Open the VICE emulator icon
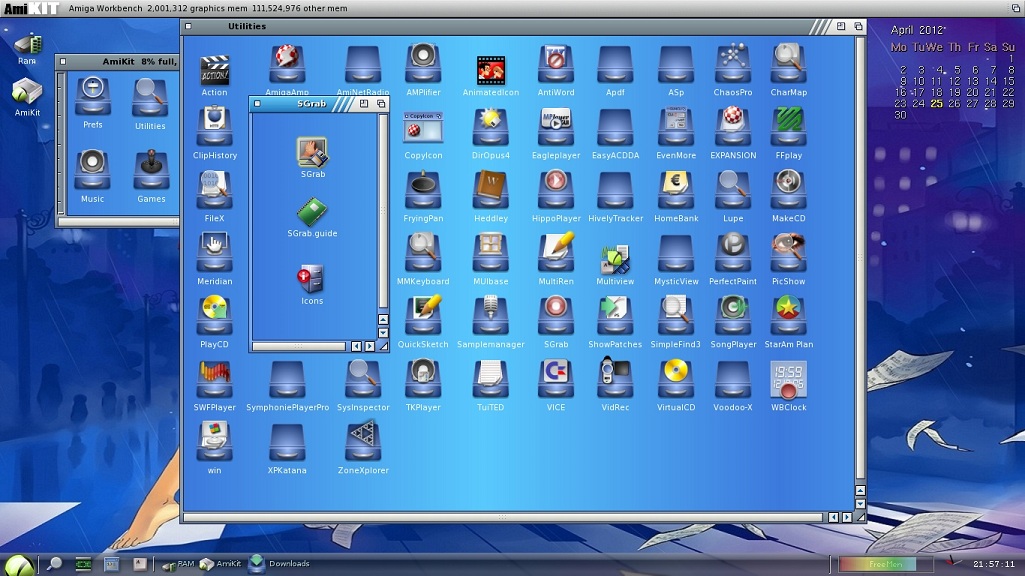The height and width of the screenshot is (576, 1025). pyautogui.click(x=556, y=379)
